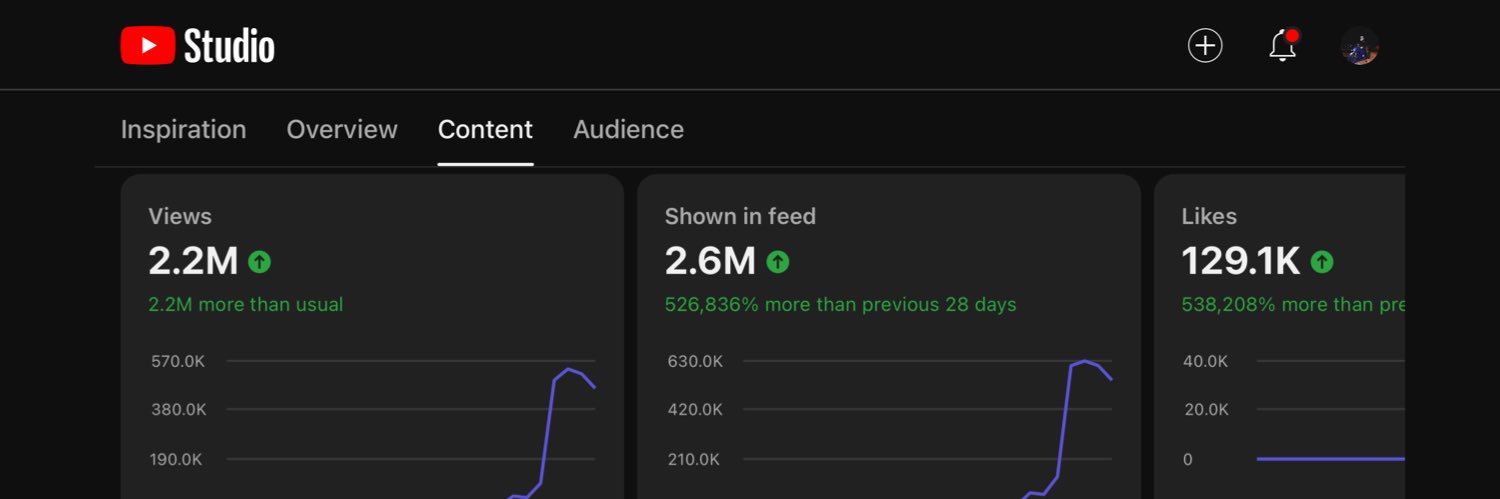Click the Views card title
This screenshot has width=1500, height=499.
(x=180, y=216)
